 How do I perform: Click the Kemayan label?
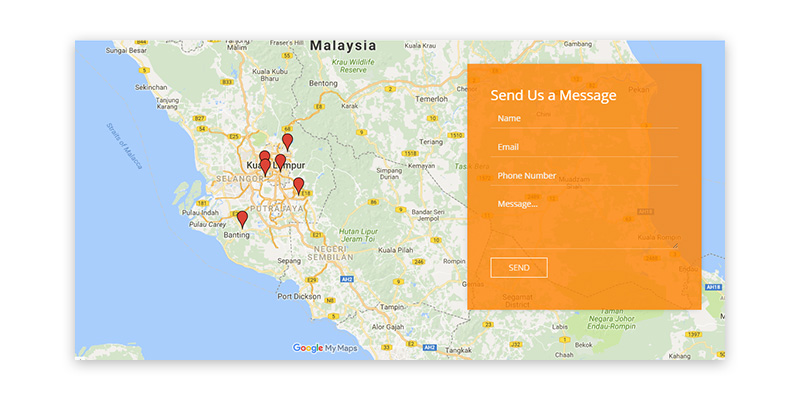click(x=421, y=166)
